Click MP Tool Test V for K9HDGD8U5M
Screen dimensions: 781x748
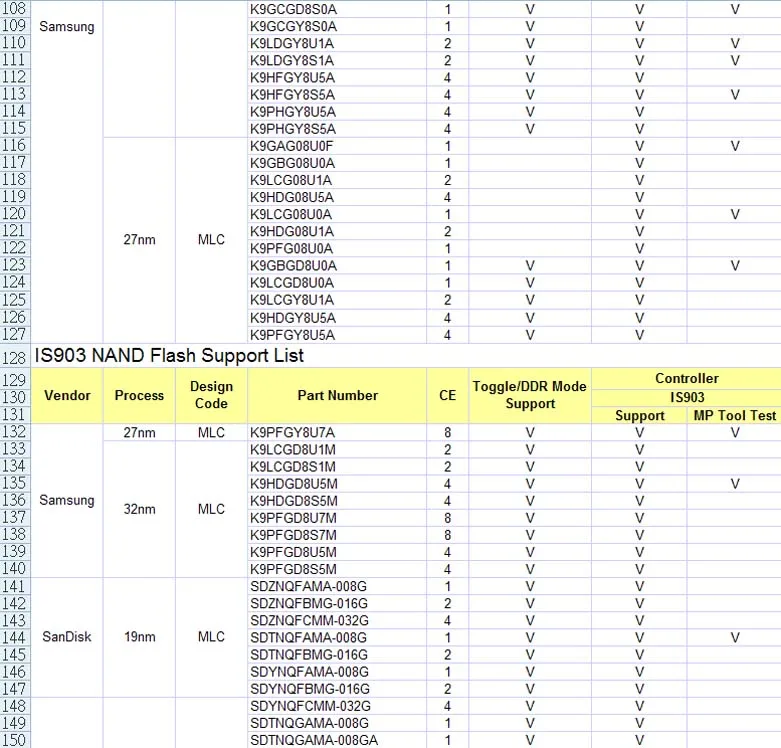point(734,484)
